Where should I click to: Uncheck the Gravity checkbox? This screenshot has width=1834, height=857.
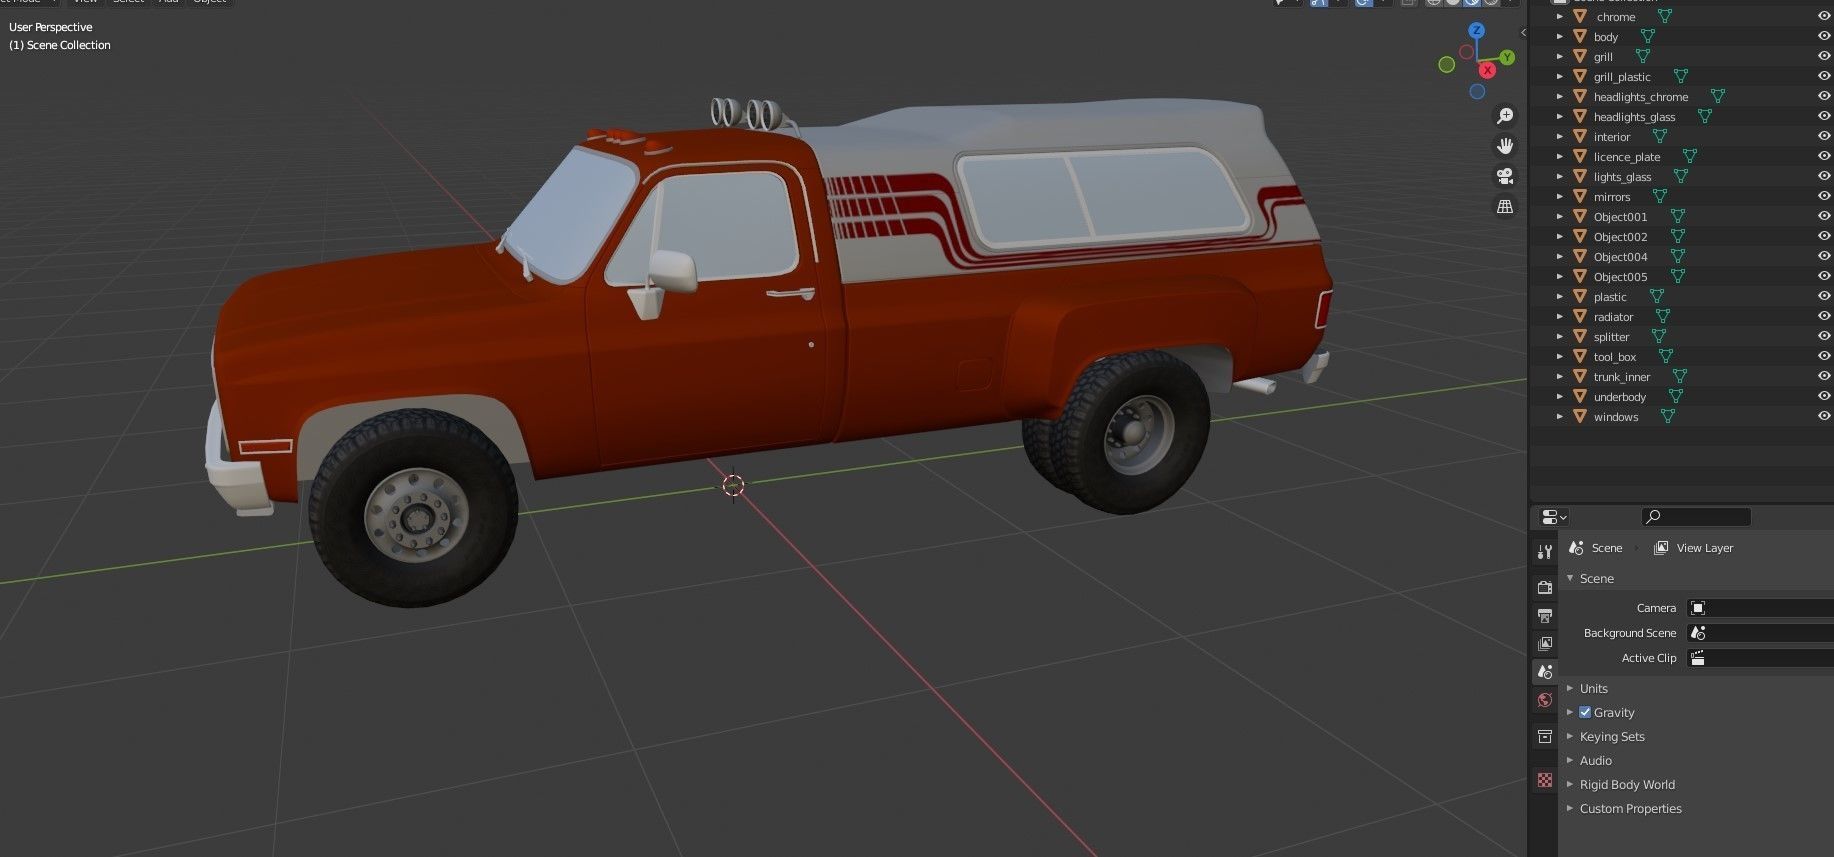pos(1585,712)
